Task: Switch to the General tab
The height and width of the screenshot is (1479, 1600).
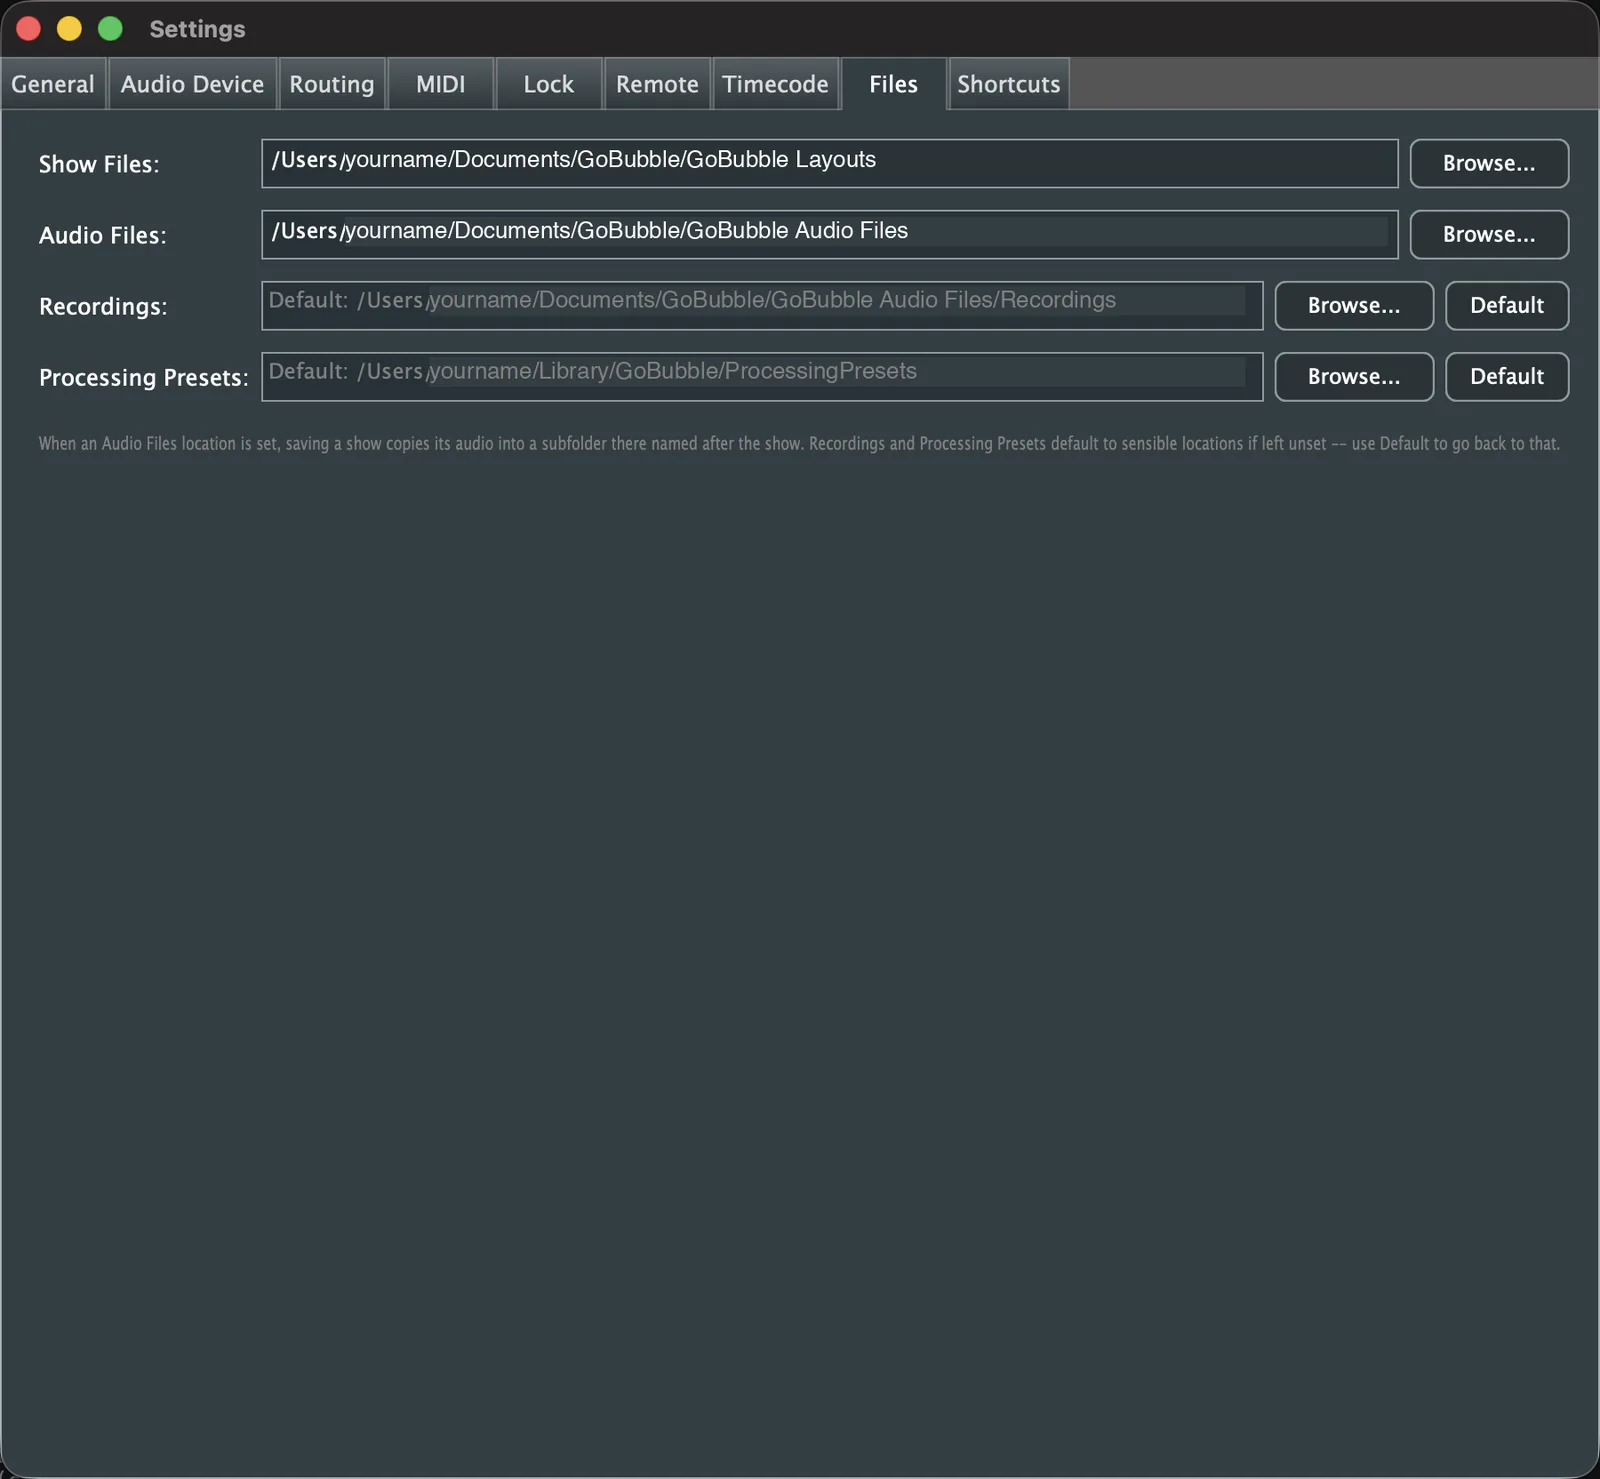Action: (53, 84)
